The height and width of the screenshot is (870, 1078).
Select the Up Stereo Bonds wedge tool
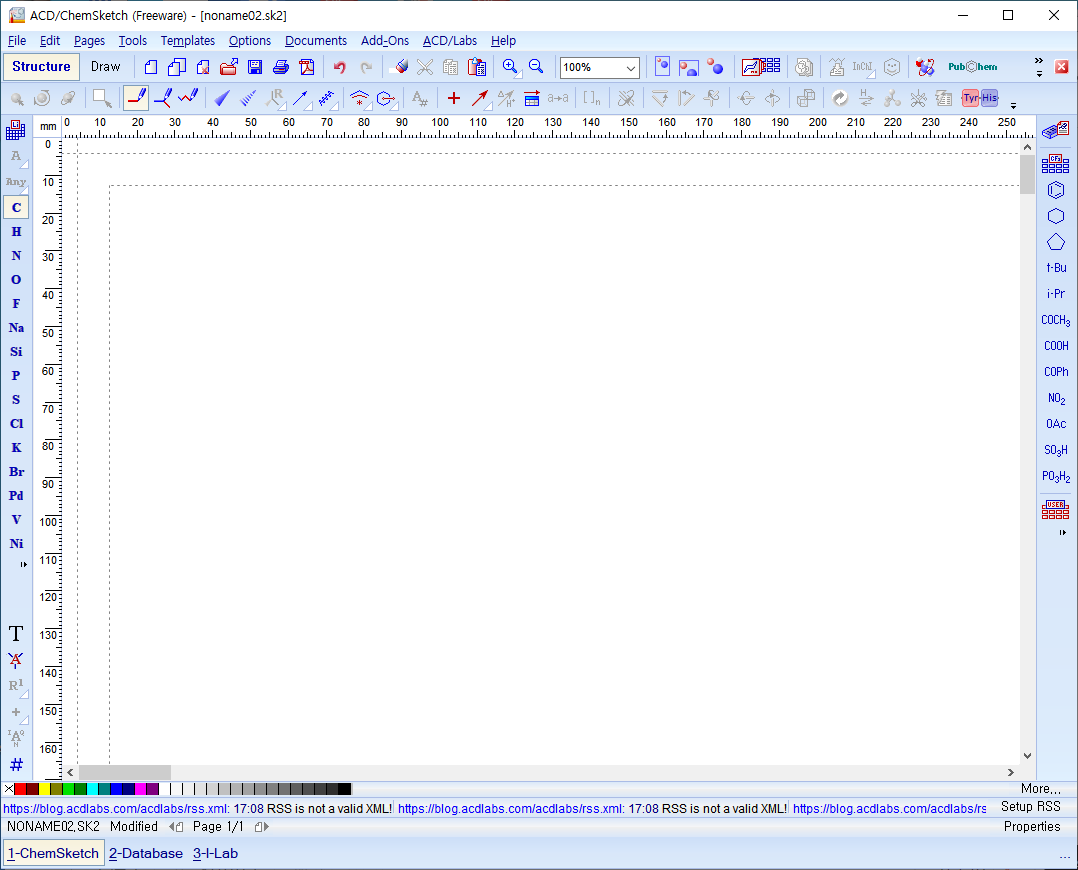click(x=221, y=98)
